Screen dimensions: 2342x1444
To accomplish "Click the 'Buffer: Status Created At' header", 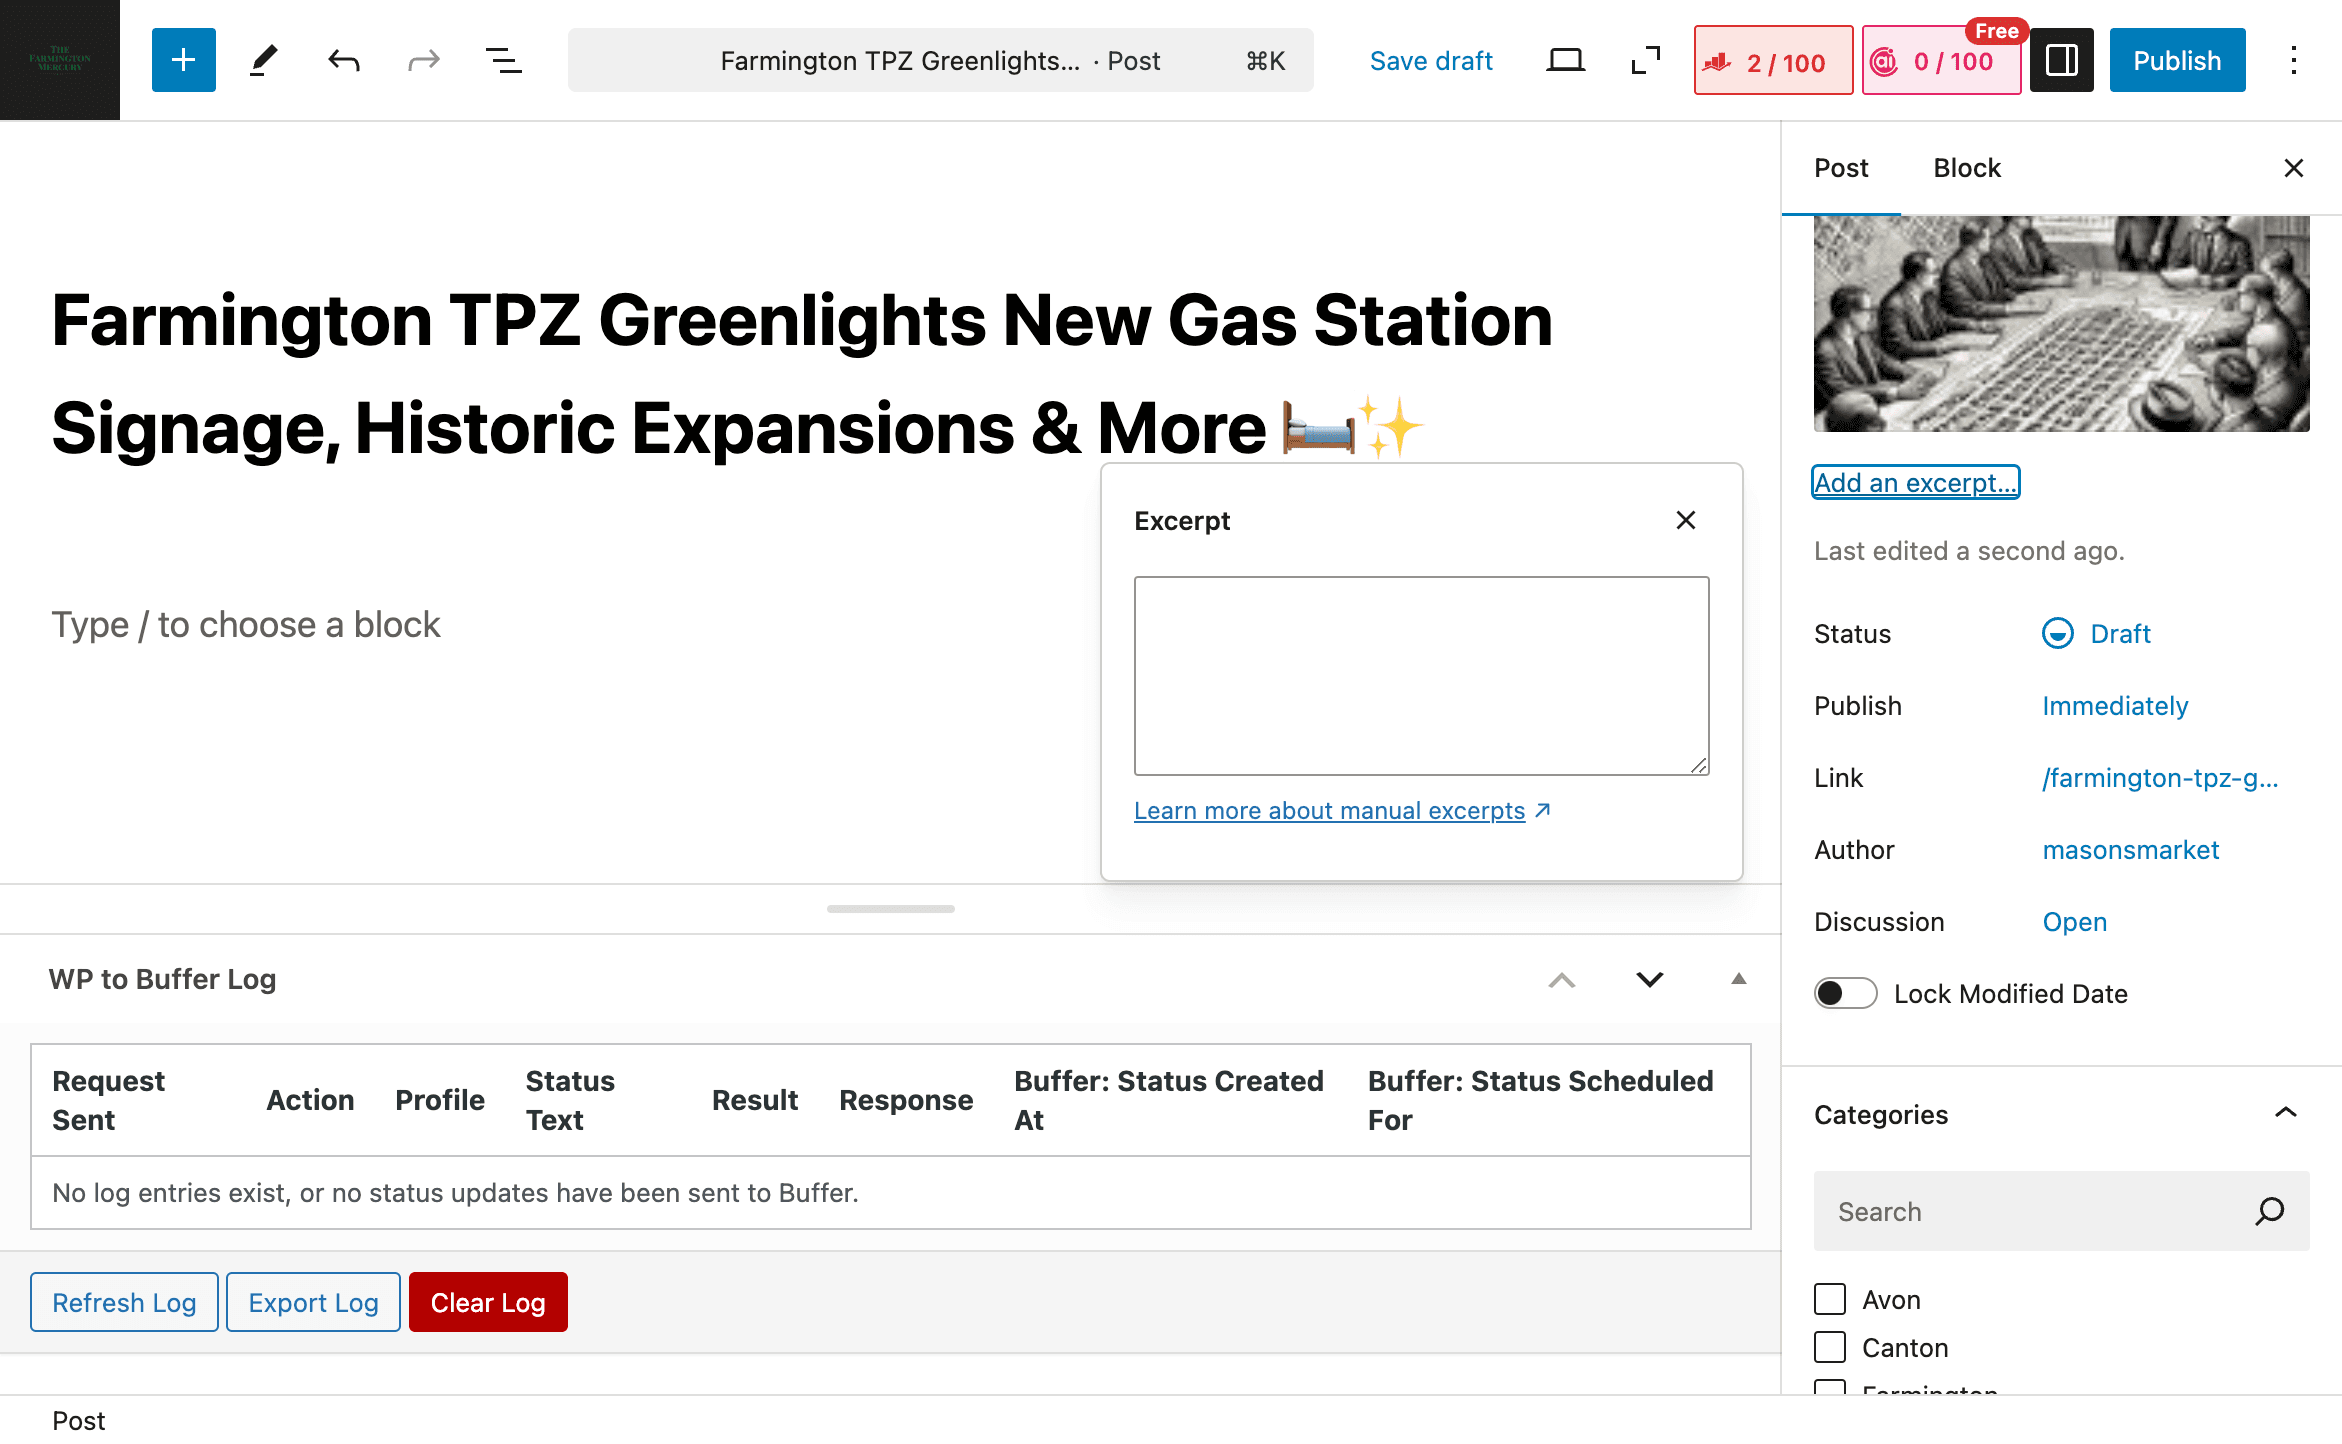I will pyautogui.click(x=1168, y=1100).
